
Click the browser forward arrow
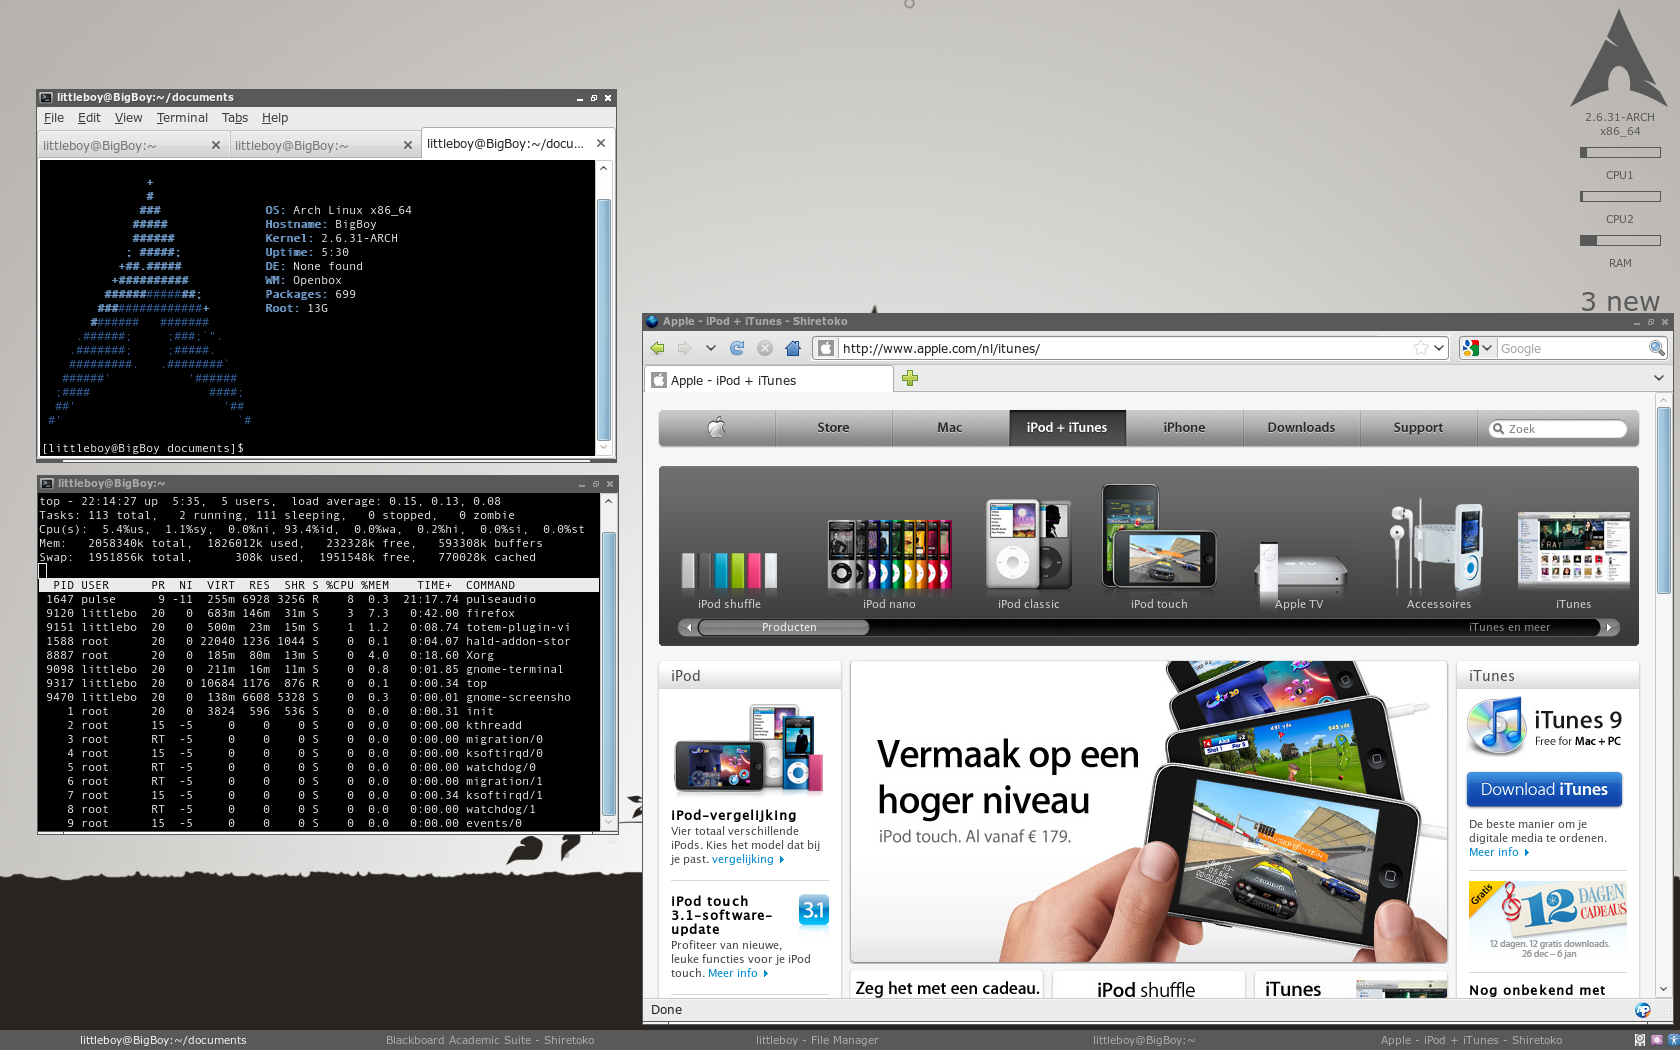pos(685,348)
